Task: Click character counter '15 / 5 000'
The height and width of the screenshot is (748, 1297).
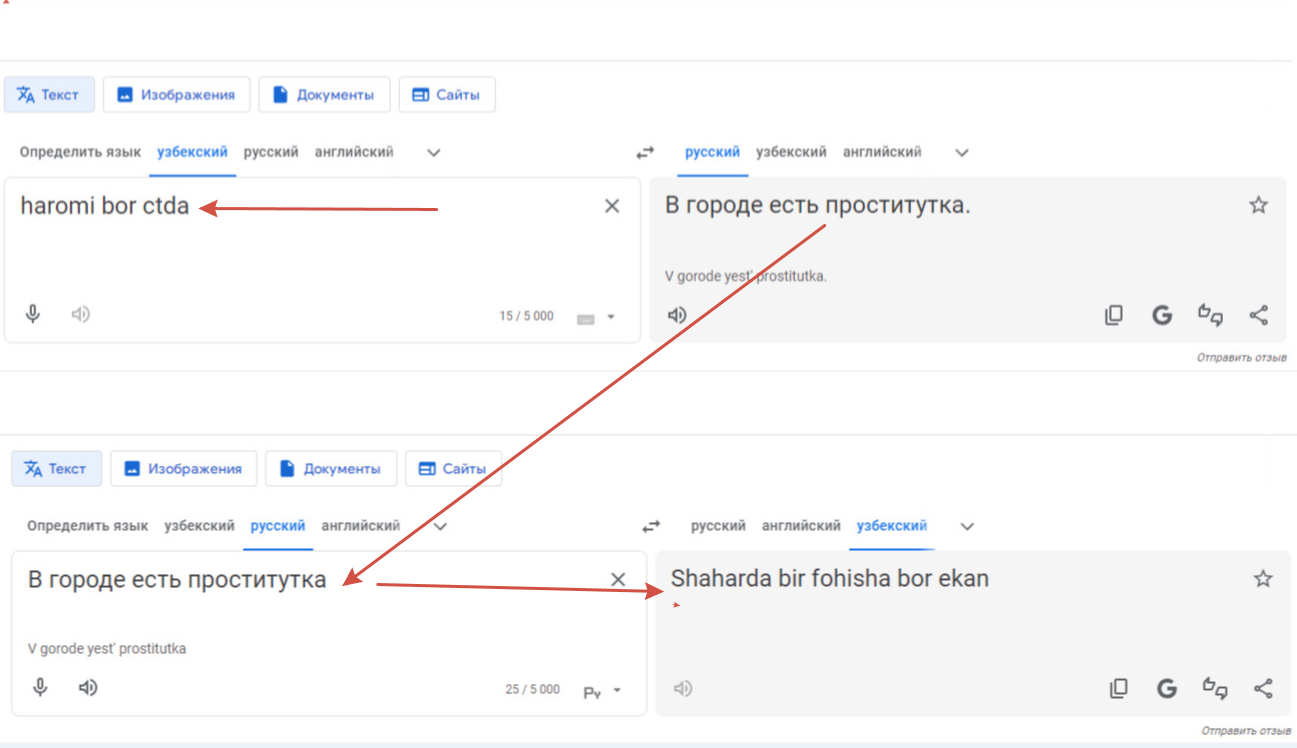Action: 526,316
